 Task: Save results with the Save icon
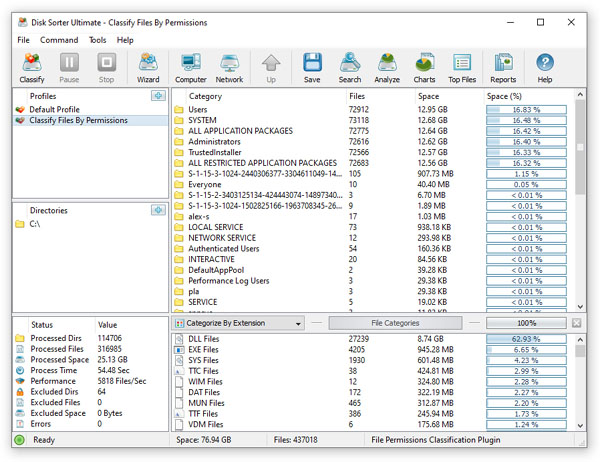312,68
